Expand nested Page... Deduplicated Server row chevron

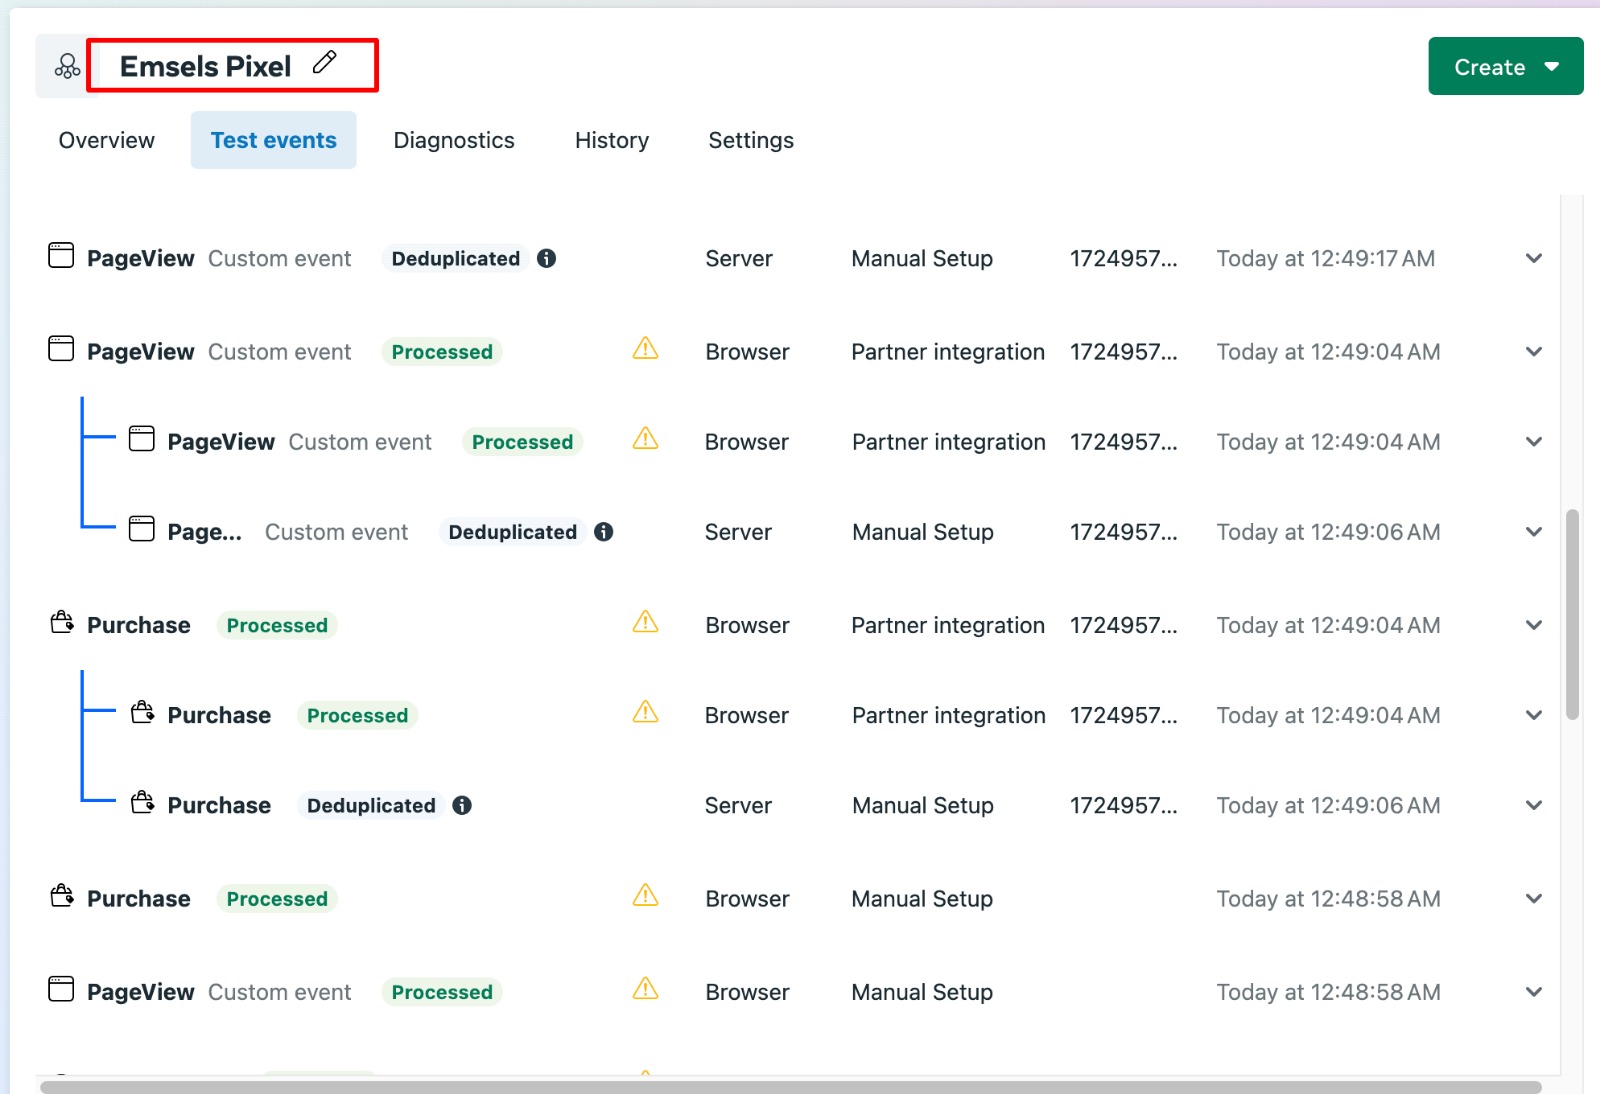[1533, 532]
